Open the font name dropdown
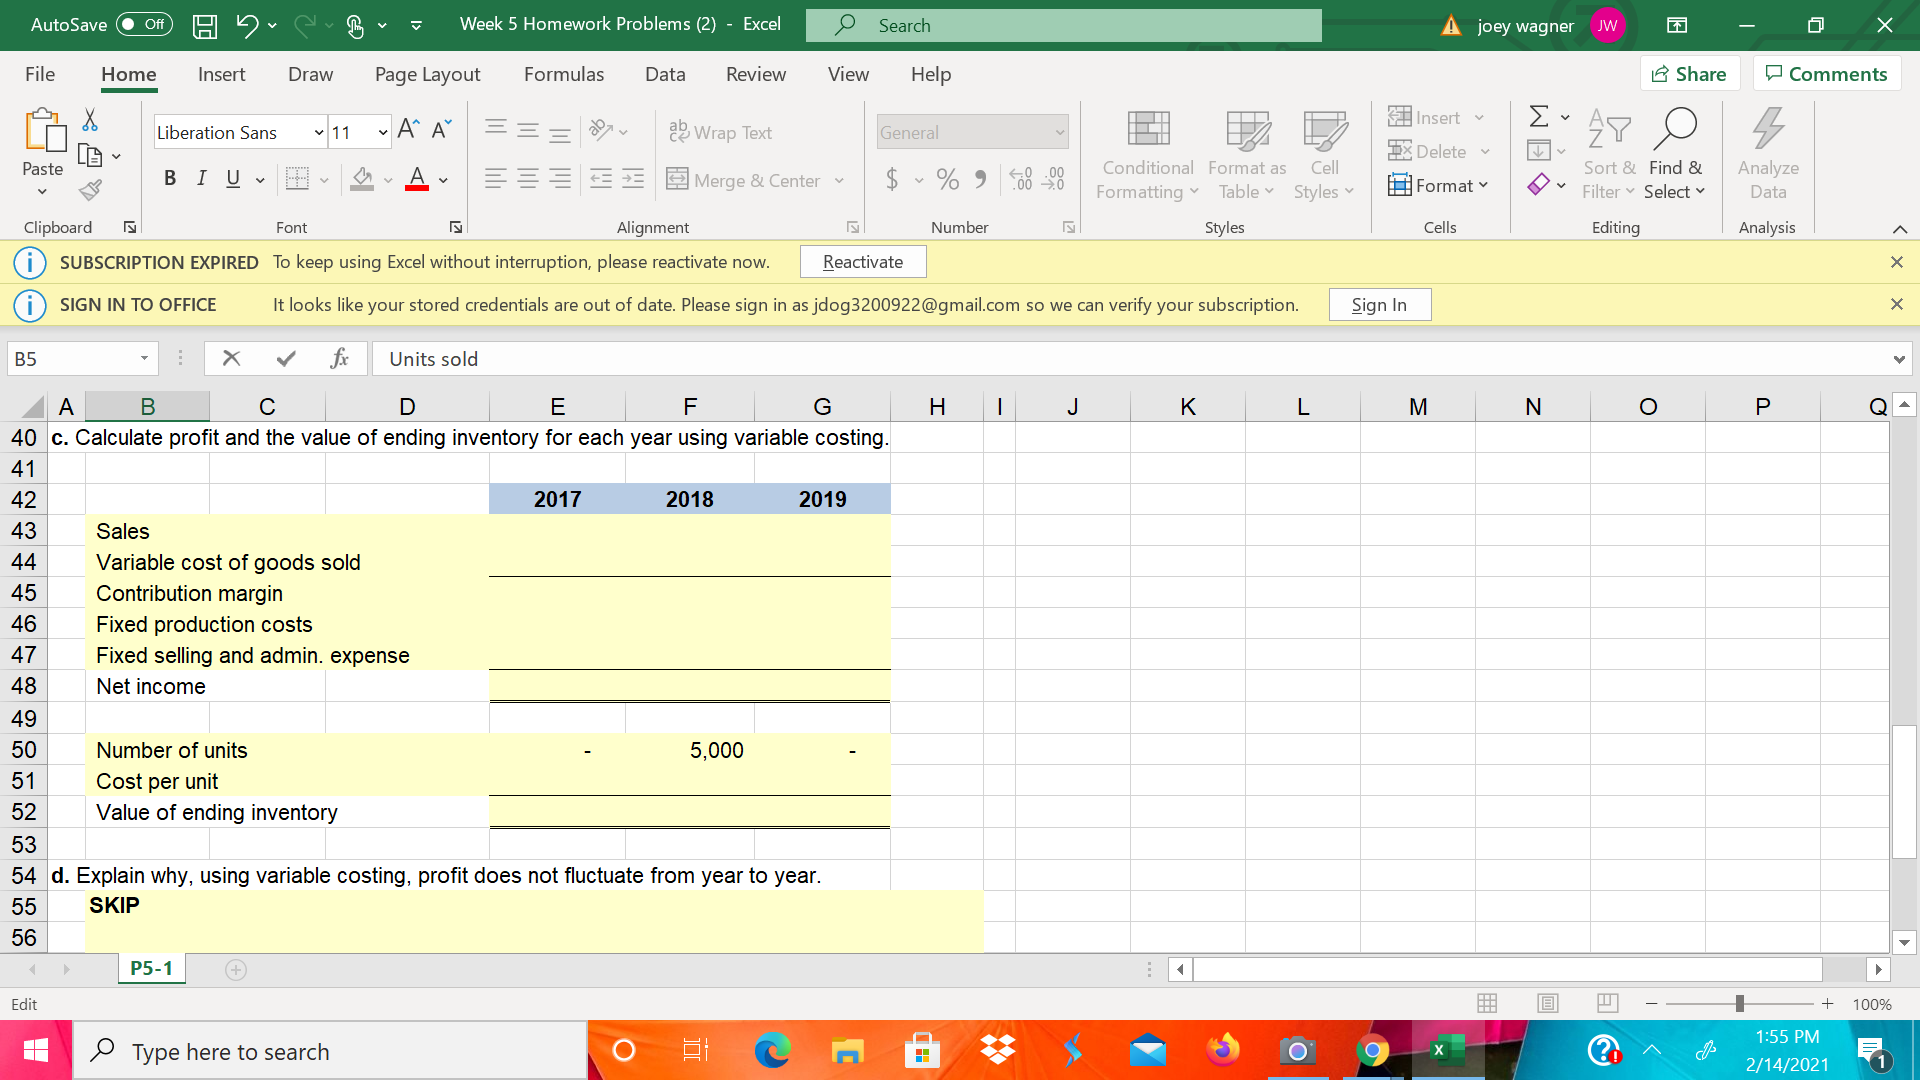This screenshot has width=1920, height=1080. coord(318,131)
